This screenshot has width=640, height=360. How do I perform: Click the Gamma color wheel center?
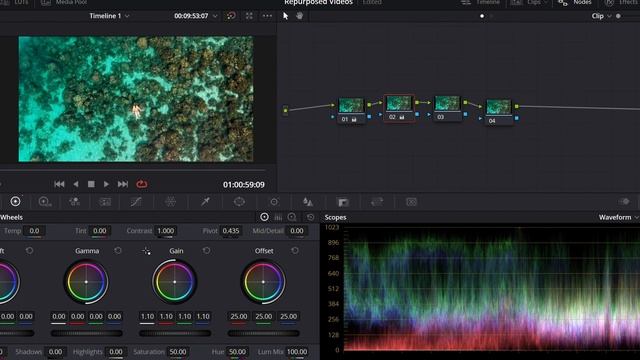pyautogui.click(x=86, y=282)
